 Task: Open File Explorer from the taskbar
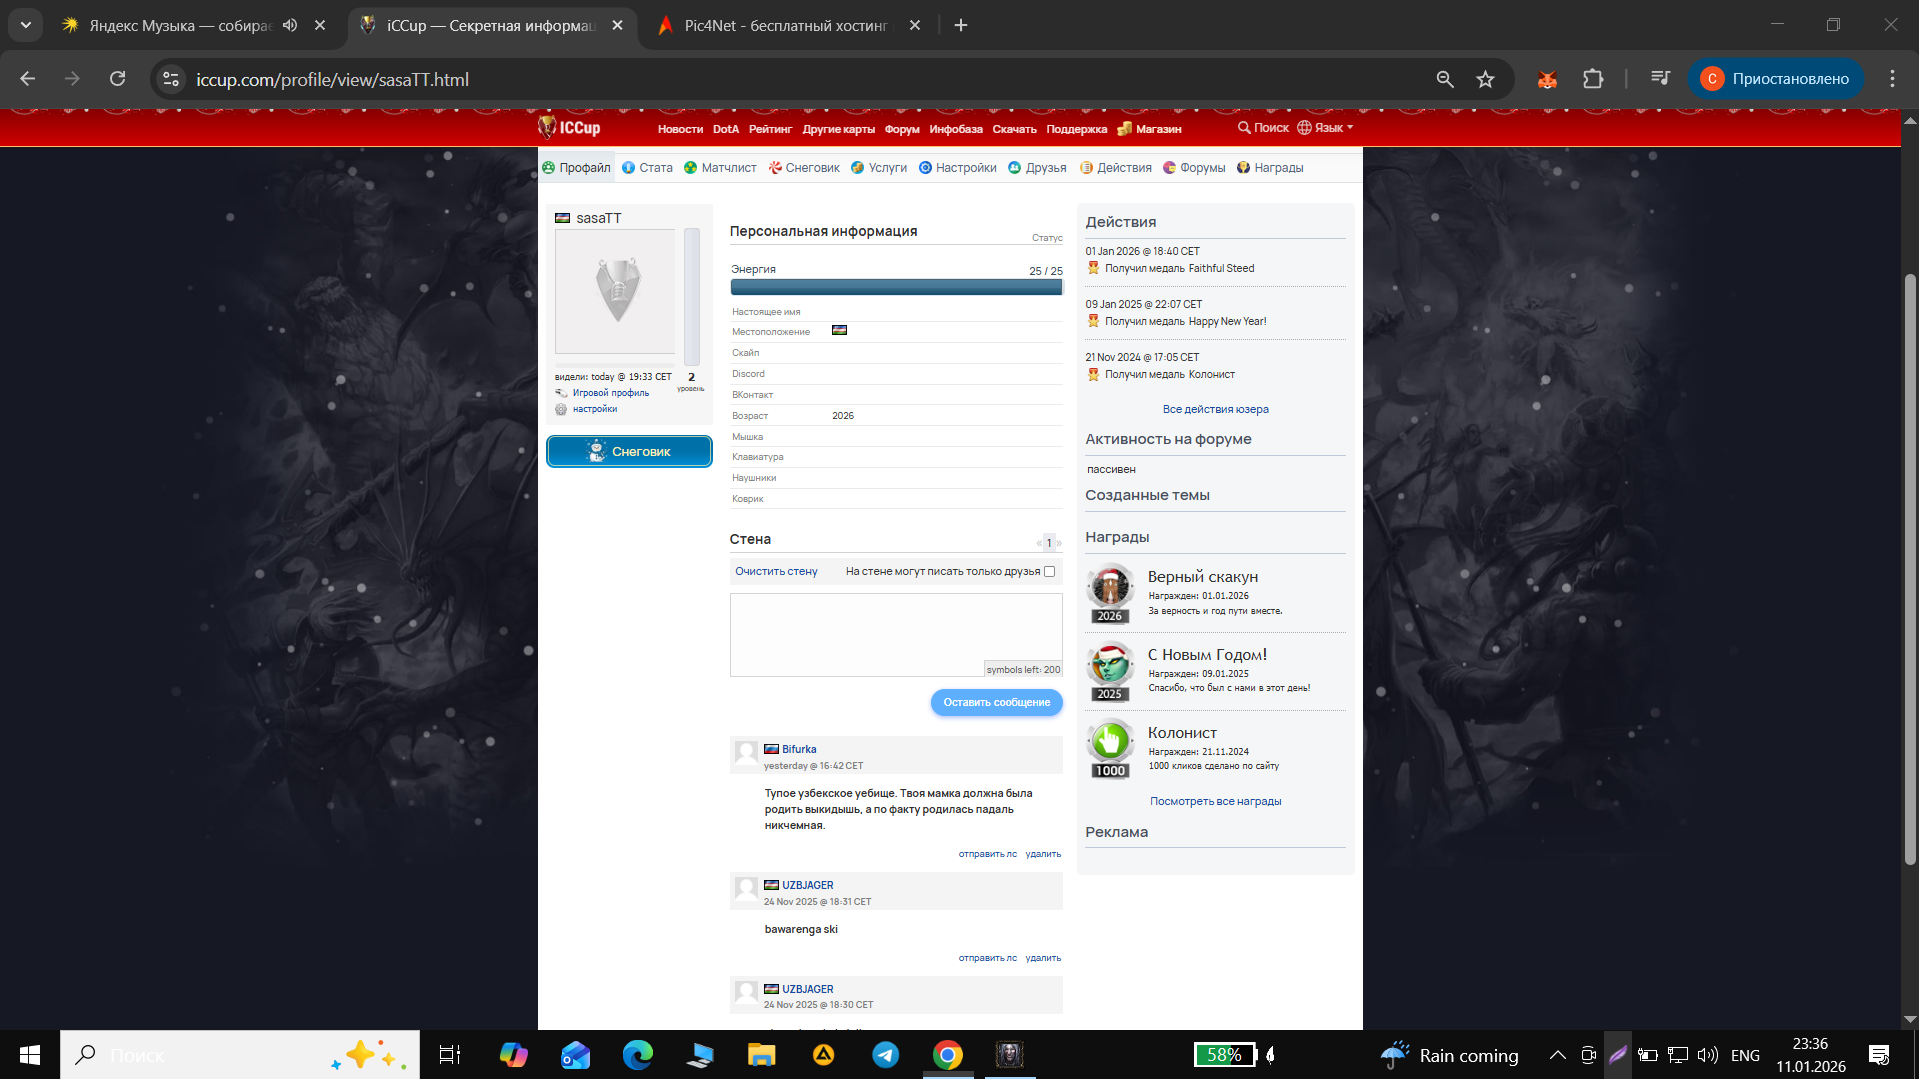761,1055
